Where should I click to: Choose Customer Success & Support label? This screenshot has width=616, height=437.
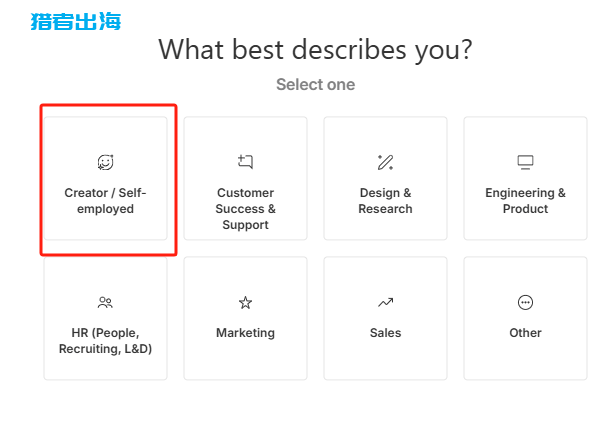(x=246, y=209)
